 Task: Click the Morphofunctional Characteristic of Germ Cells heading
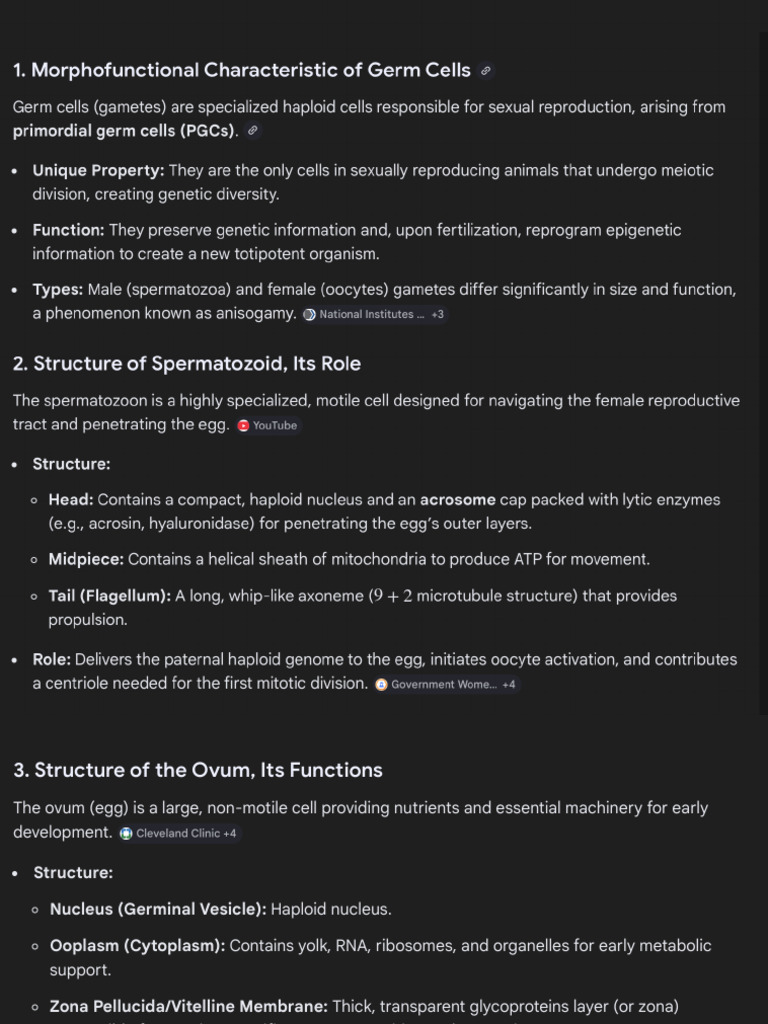coord(242,71)
